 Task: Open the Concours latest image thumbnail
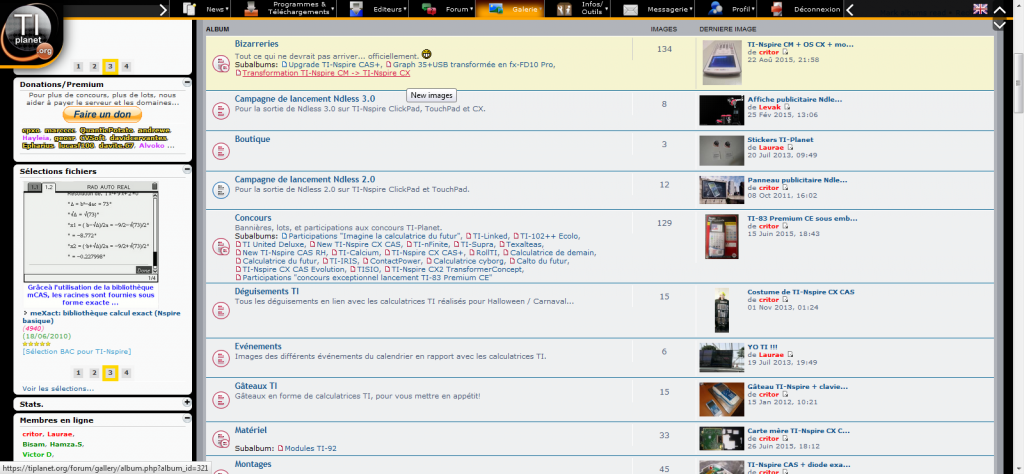pos(722,236)
